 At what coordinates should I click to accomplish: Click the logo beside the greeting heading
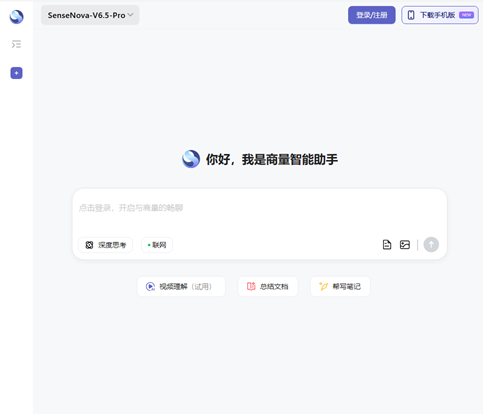[x=191, y=159]
